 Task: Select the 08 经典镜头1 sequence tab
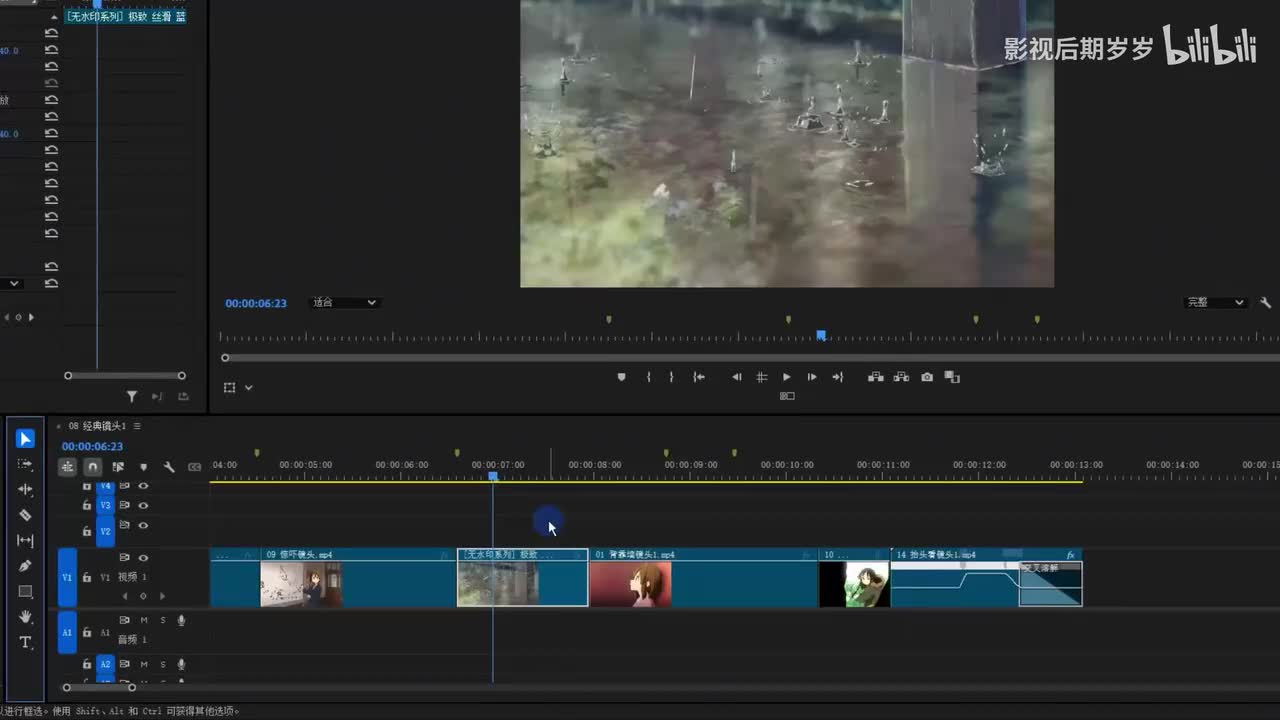click(97, 426)
